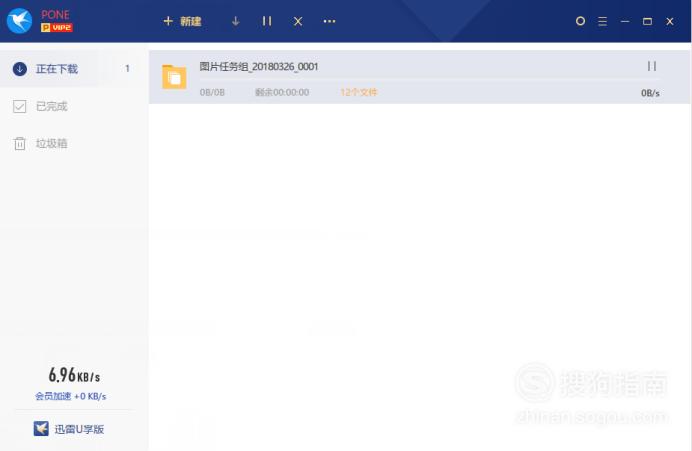The width and height of the screenshot is (692, 451).
Task: Open the three-dot more options menu
Action: coord(329,21)
